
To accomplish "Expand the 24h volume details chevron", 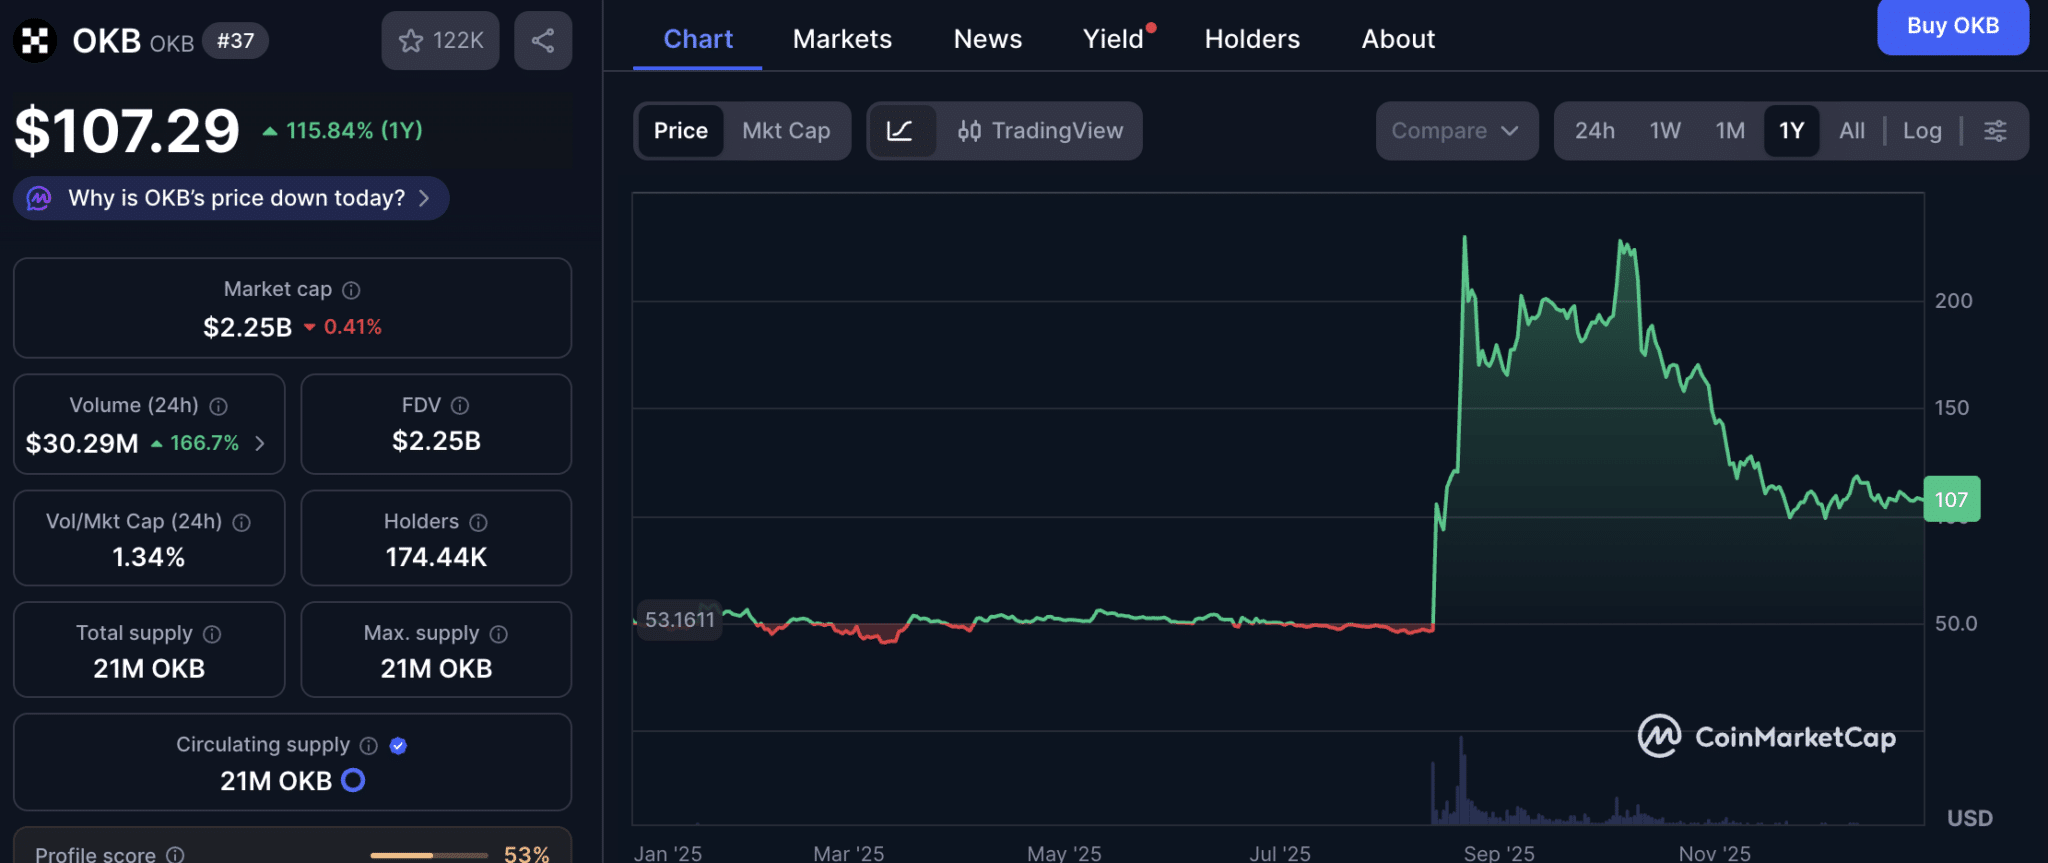I will coord(260,443).
